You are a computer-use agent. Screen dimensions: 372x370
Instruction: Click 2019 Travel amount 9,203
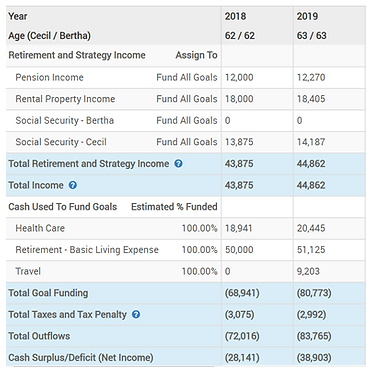308,271
